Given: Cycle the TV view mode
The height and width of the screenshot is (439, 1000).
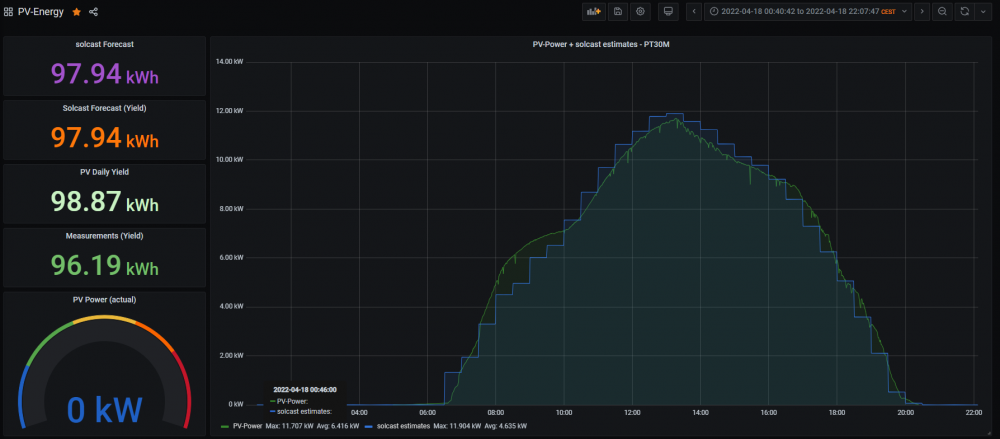Looking at the screenshot, I should click(668, 11).
